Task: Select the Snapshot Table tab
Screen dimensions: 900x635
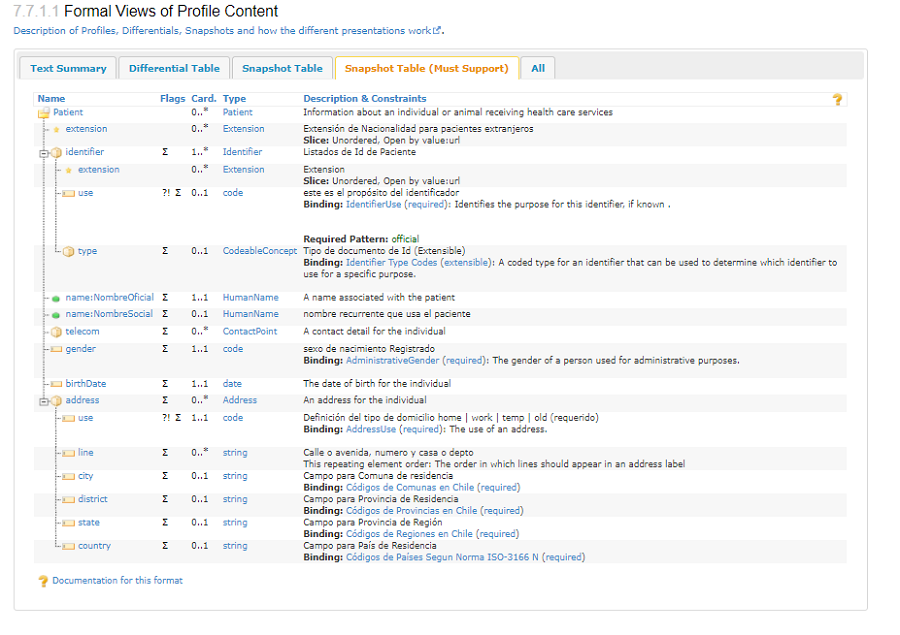Action: (282, 68)
